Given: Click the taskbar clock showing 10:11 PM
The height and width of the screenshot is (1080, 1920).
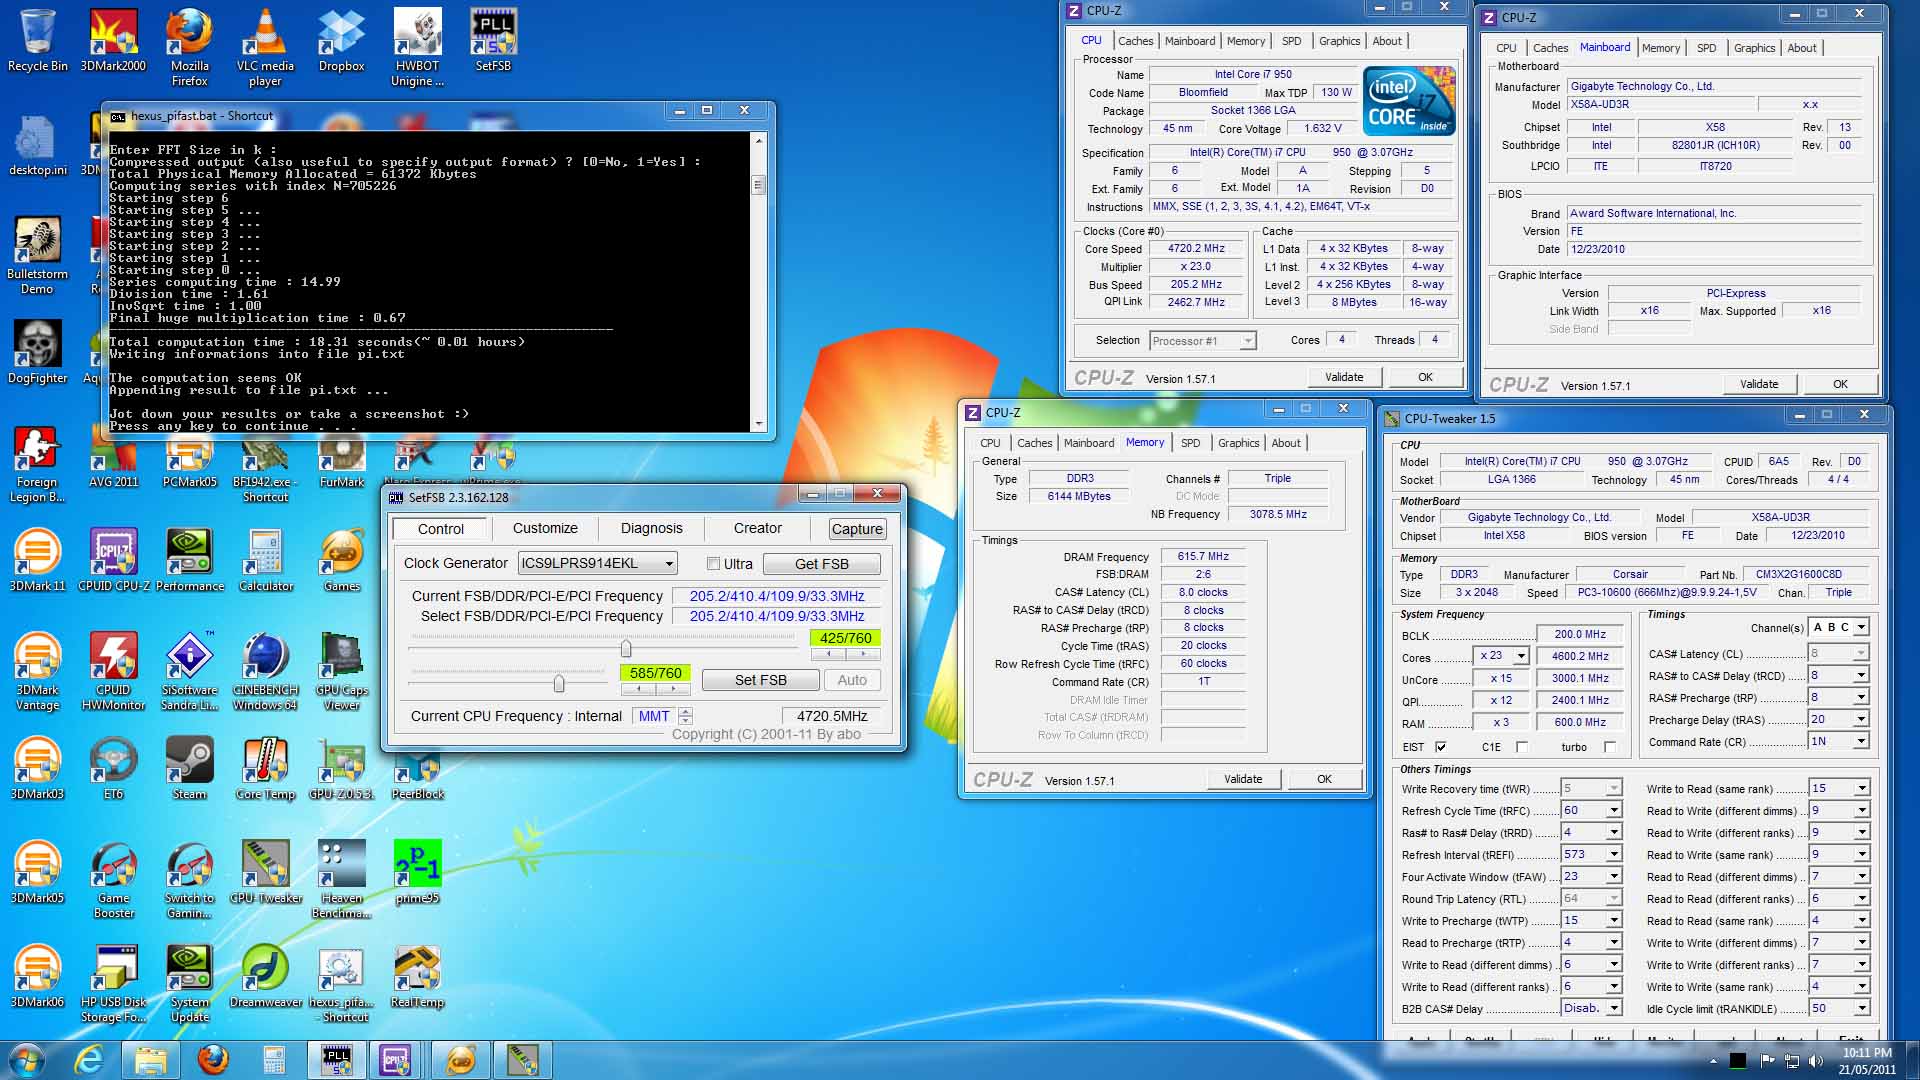Looking at the screenshot, I should point(1866,1060).
